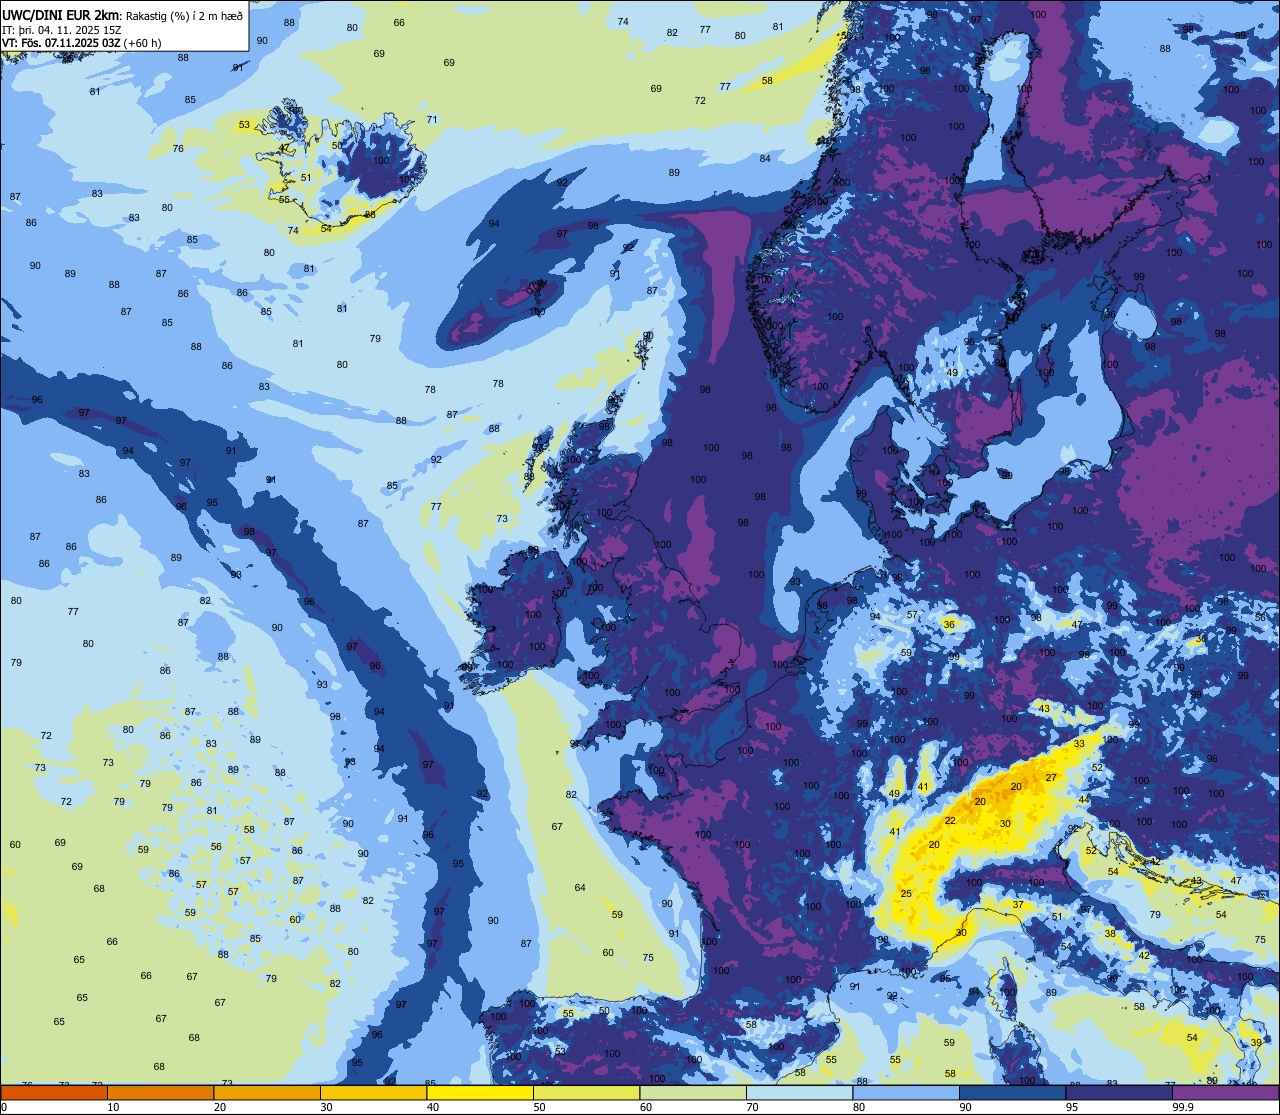
Task: Click the '56' humidity value in the southwest Atlantic speckled area
Action: click(x=216, y=846)
